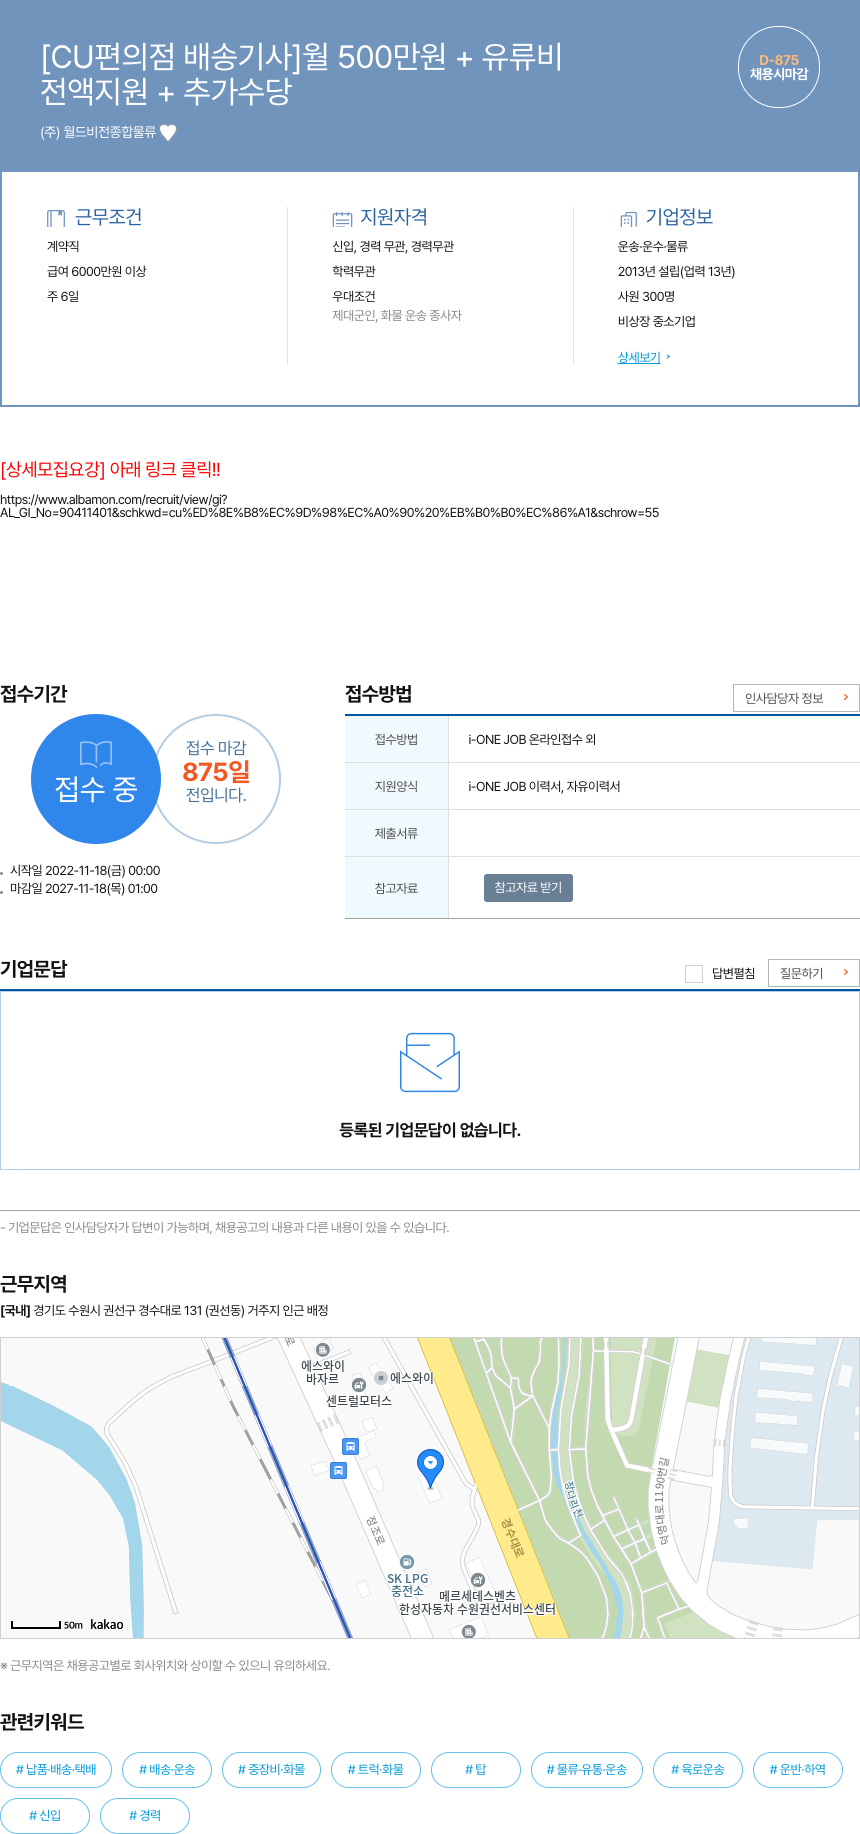Click the (주) 월드비전종합물류 company name
The width and height of the screenshot is (860, 1834).
click(98, 132)
